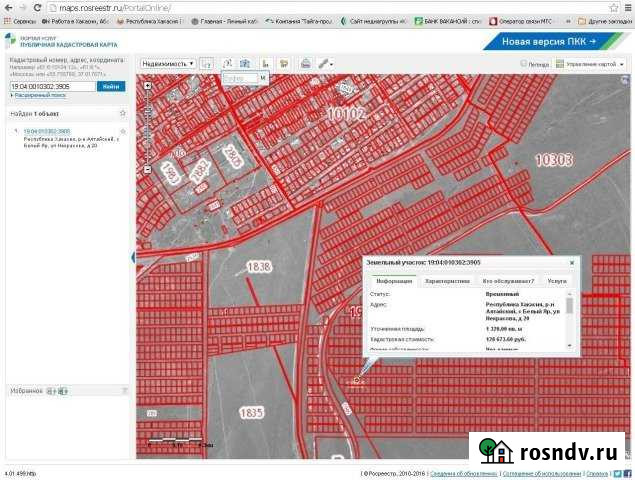Select the Кто обслуживает? tab
This screenshot has width=635, height=480.
[x=508, y=282]
